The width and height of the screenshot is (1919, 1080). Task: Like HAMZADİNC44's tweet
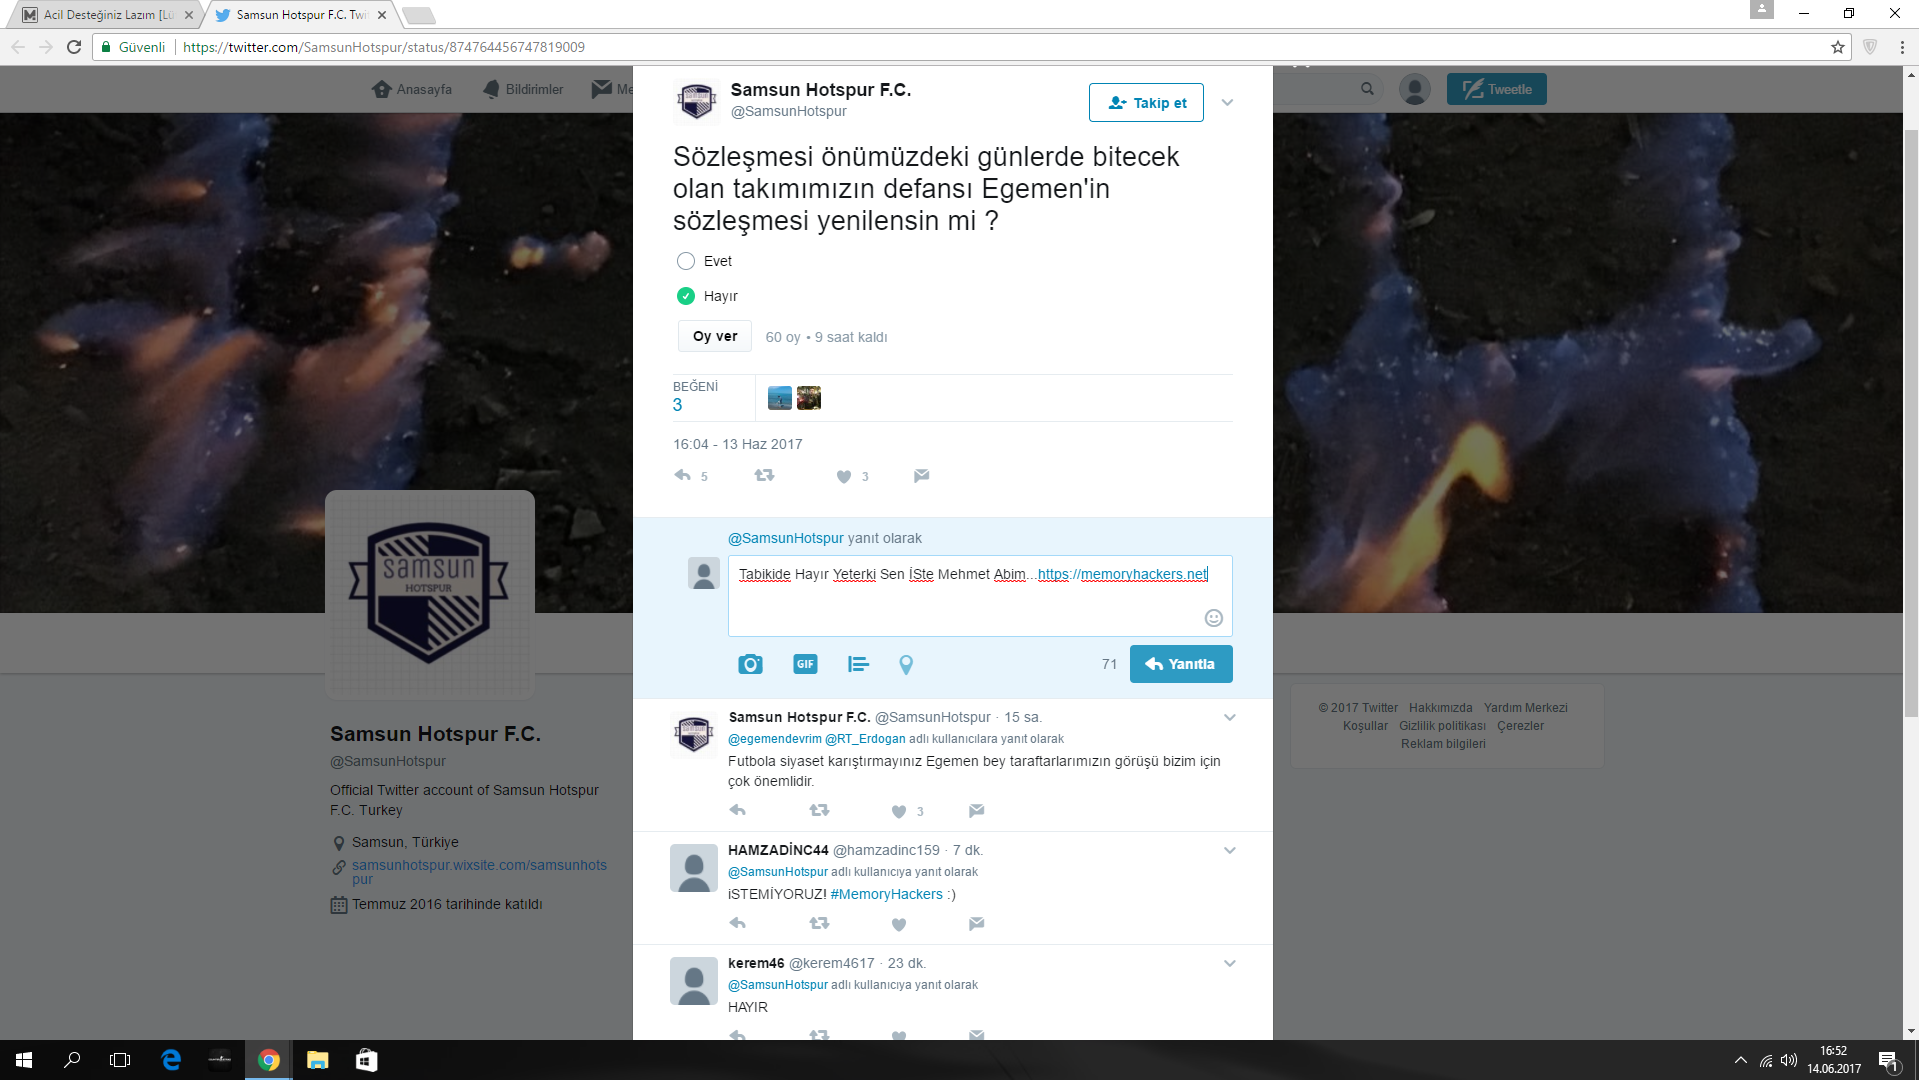(x=899, y=924)
